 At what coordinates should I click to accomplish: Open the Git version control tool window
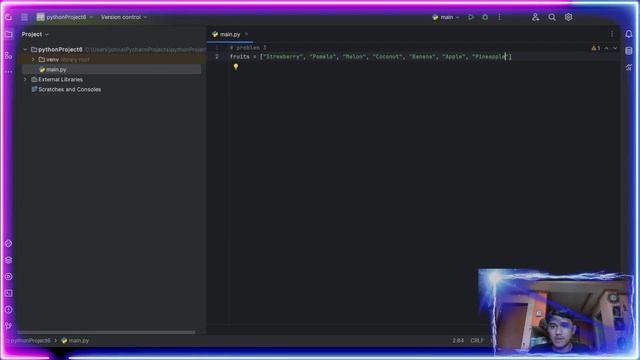coord(8,326)
